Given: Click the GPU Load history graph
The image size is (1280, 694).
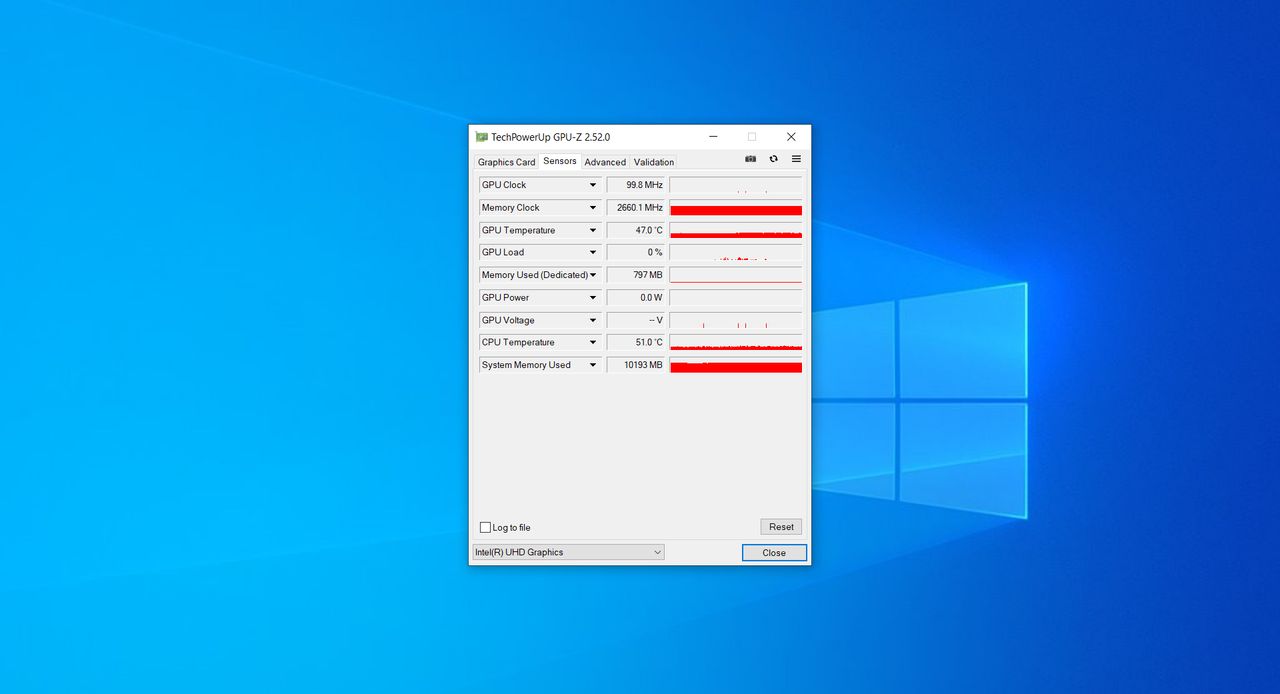Looking at the screenshot, I should coord(736,253).
